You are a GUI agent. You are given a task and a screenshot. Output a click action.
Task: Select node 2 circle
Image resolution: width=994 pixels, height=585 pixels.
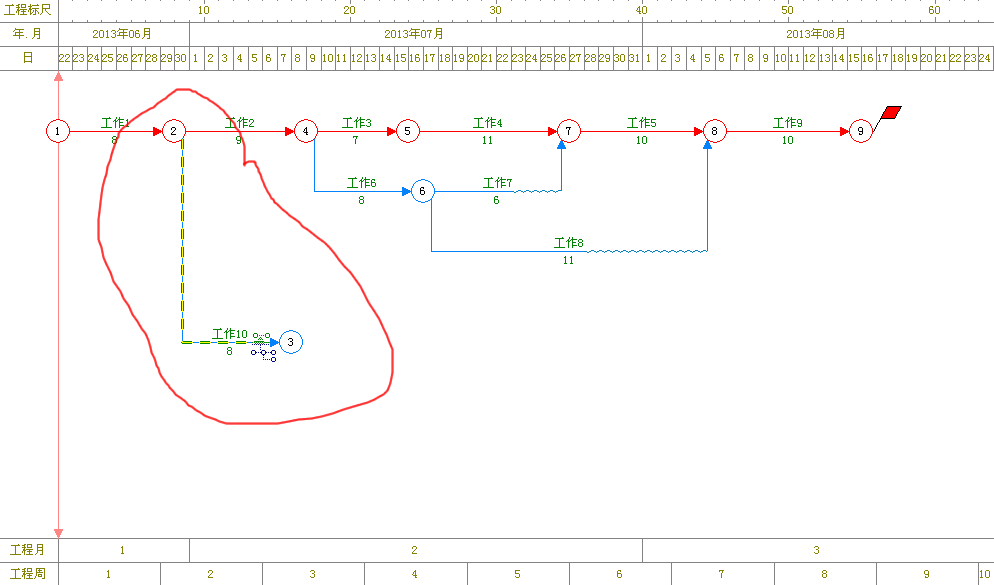174,131
